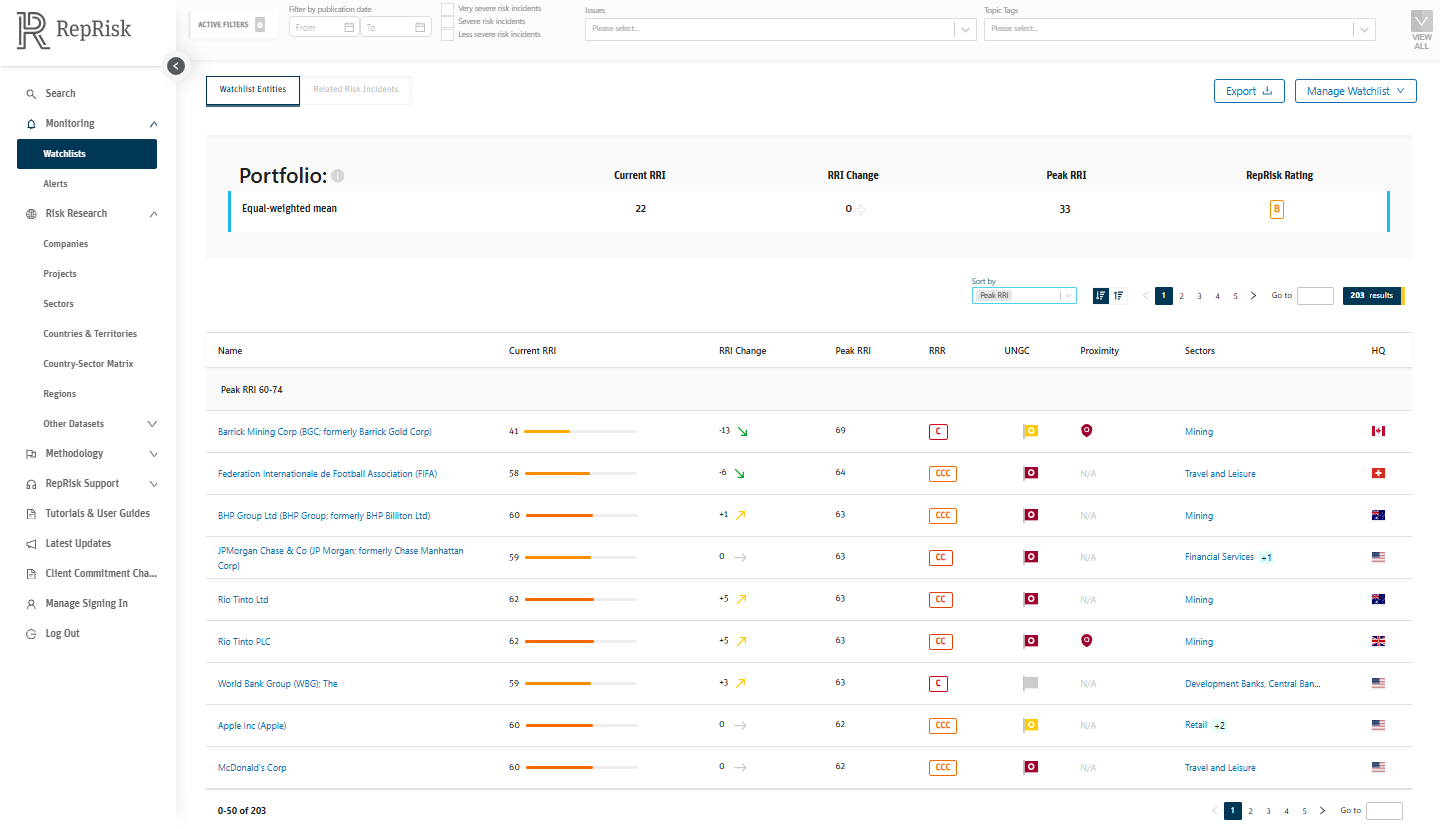The height and width of the screenshot is (829, 1440).
Task: Open the Rio Tinto PLC entity link
Action: click(243, 642)
